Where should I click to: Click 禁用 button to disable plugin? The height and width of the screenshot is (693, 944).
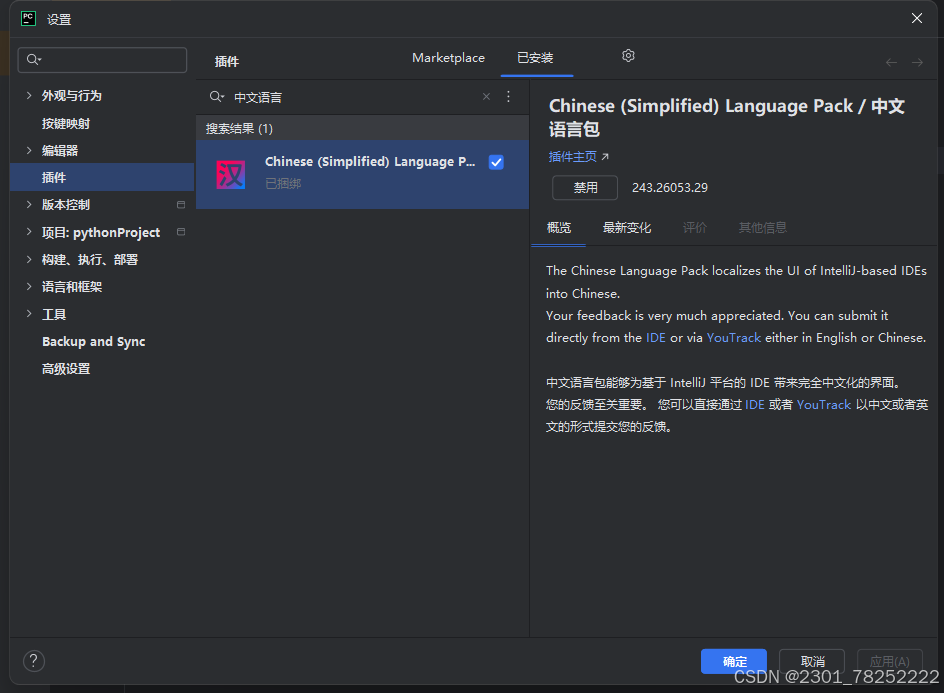pos(585,187)
